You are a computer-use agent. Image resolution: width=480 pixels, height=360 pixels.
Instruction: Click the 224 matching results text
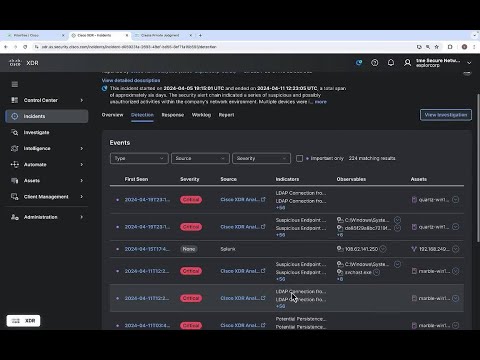[x=372, y=158]
